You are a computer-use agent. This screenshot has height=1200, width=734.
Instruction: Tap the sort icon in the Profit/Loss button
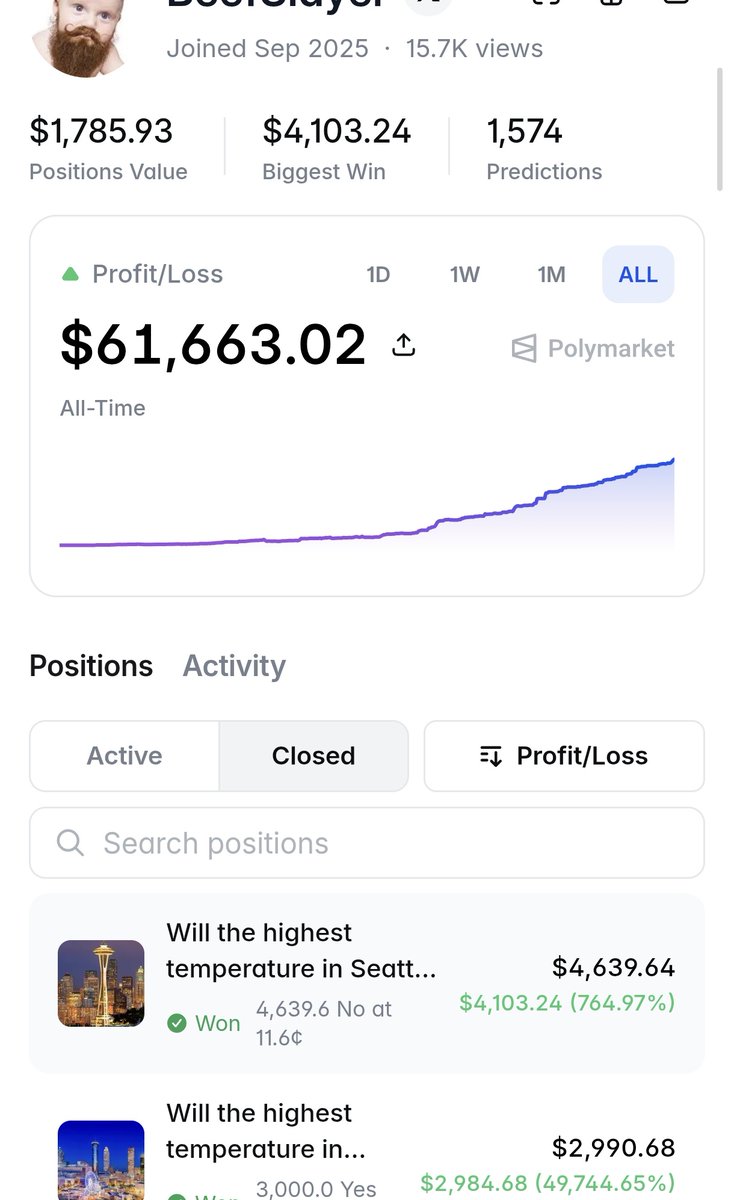(x=490, y=756)
